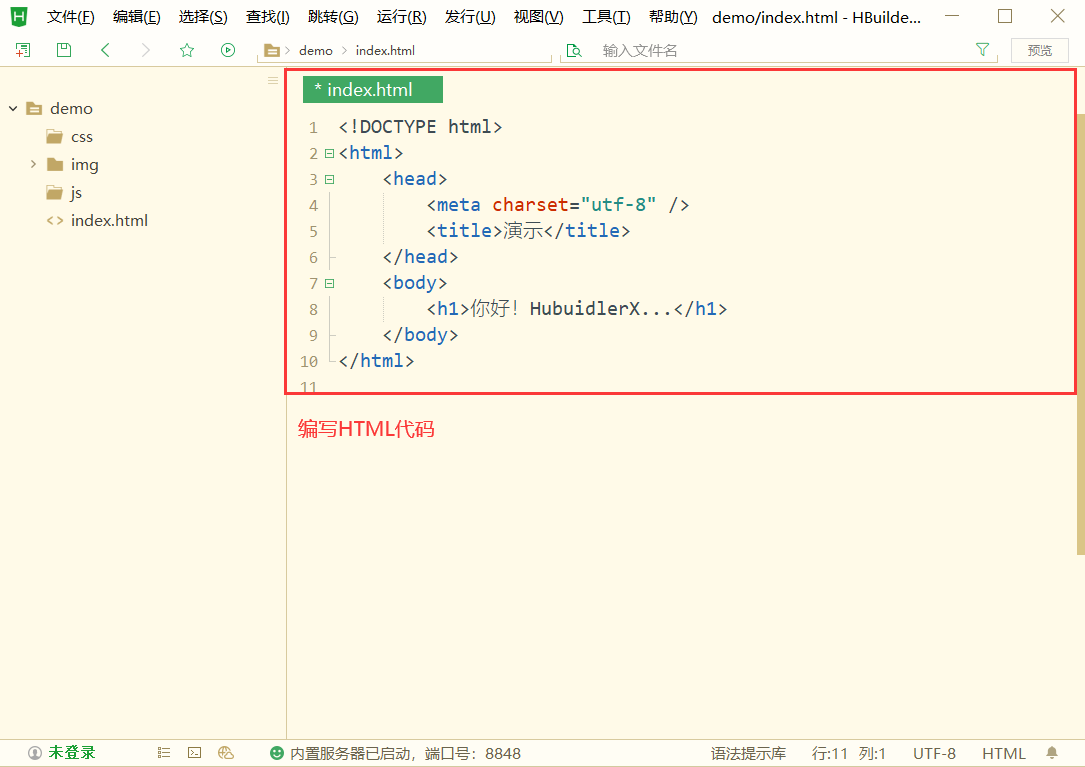Run the project with the play icon

(227, 50)
